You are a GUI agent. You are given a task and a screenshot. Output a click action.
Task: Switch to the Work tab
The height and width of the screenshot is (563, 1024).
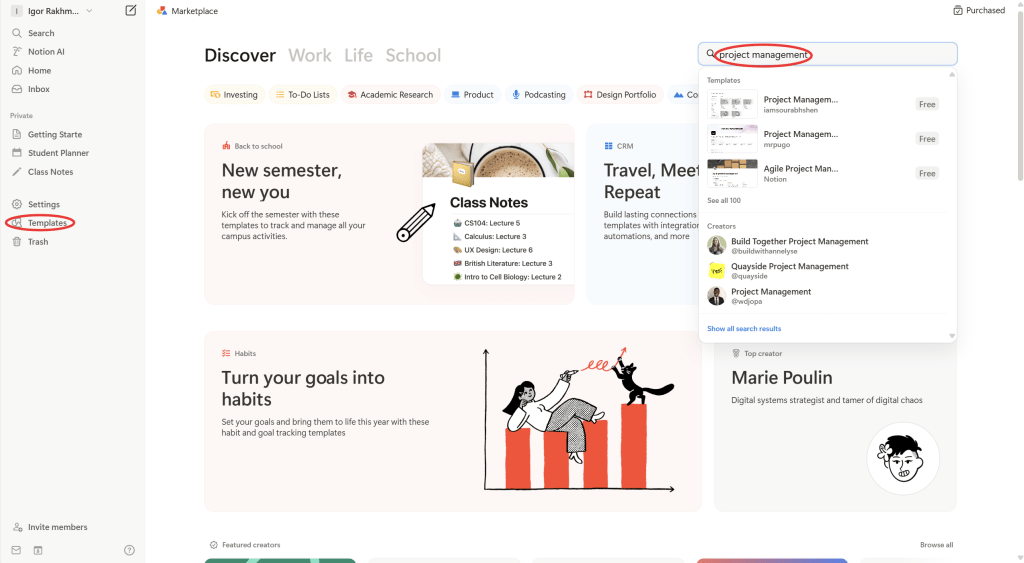point(310,56)
